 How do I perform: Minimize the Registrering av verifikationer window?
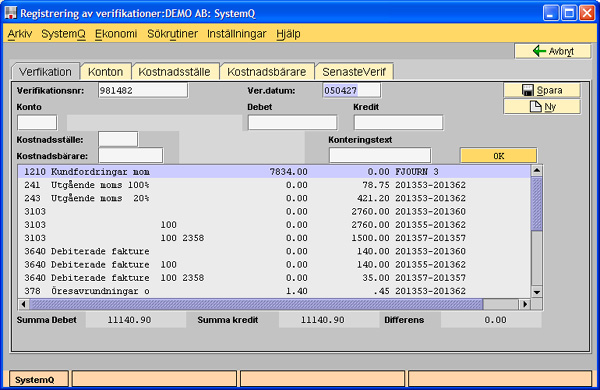pos(551,13)
